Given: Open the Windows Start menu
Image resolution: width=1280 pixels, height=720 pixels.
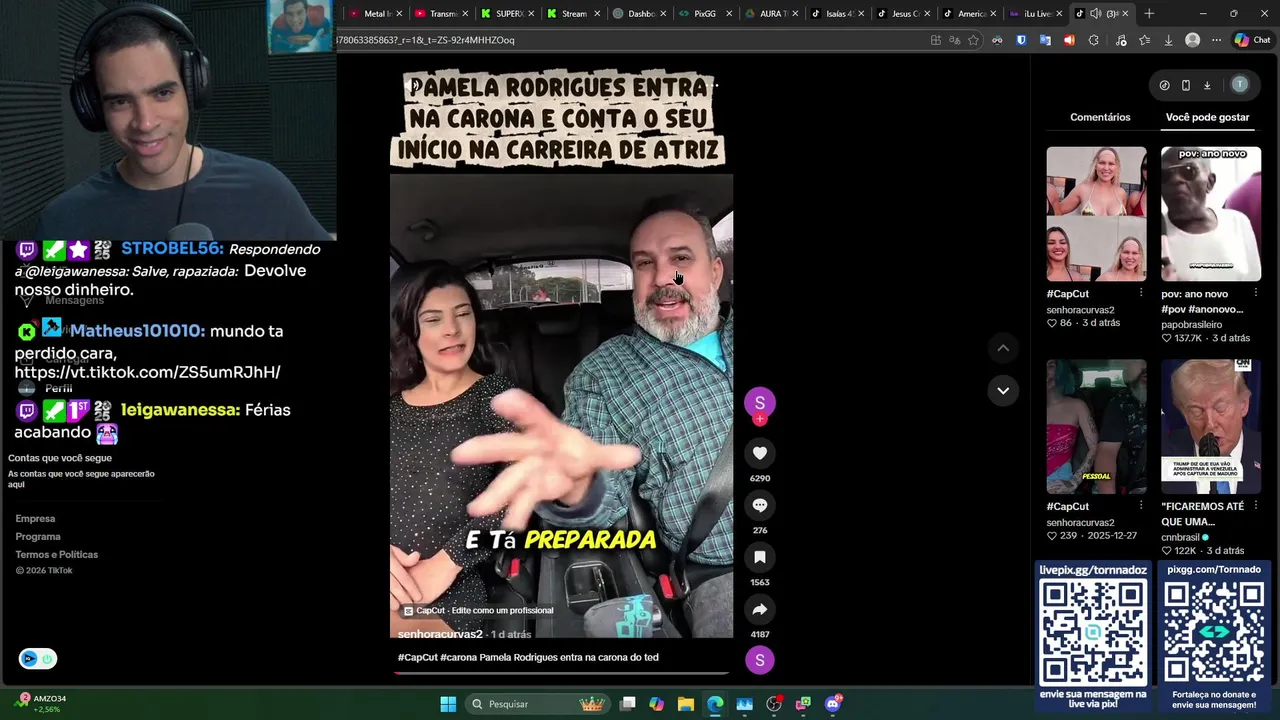Looking at the screenshot, I should pyautogui.click(x=448, y=704).
